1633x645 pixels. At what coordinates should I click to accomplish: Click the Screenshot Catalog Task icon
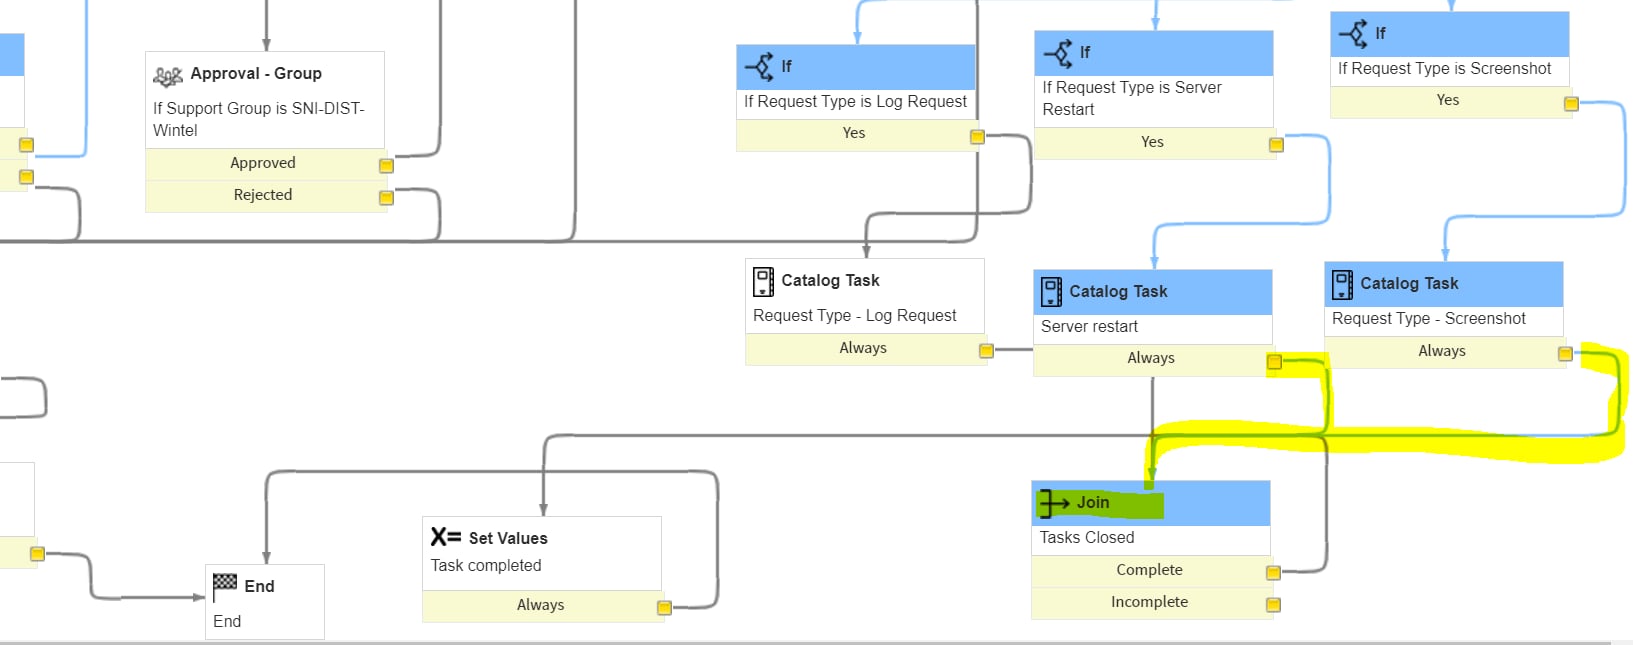pos(1342,284)
